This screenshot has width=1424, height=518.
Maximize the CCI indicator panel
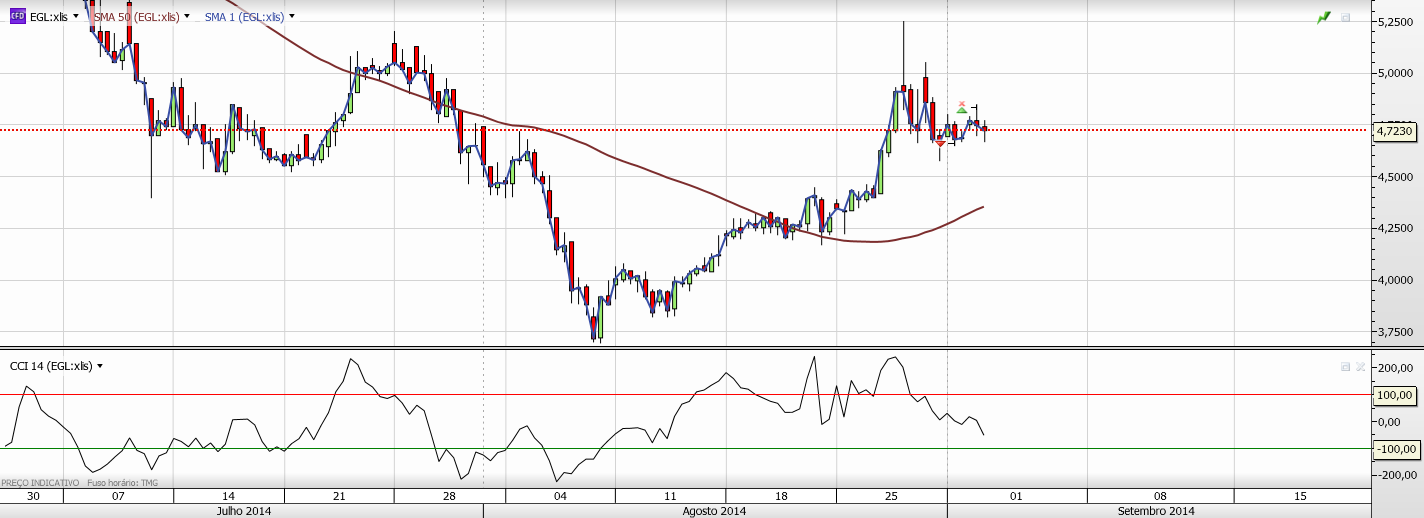(x=1345, y=367)
